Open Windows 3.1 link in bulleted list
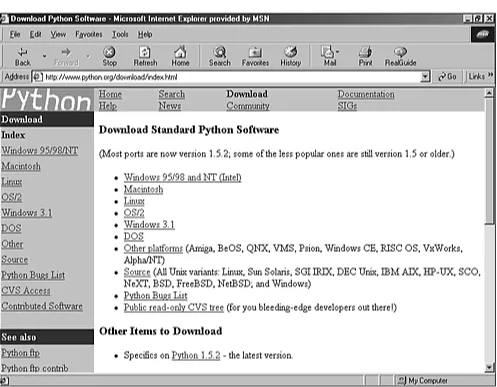The height and width of the screenshot is (387, 497). click(x=149, y=224)
